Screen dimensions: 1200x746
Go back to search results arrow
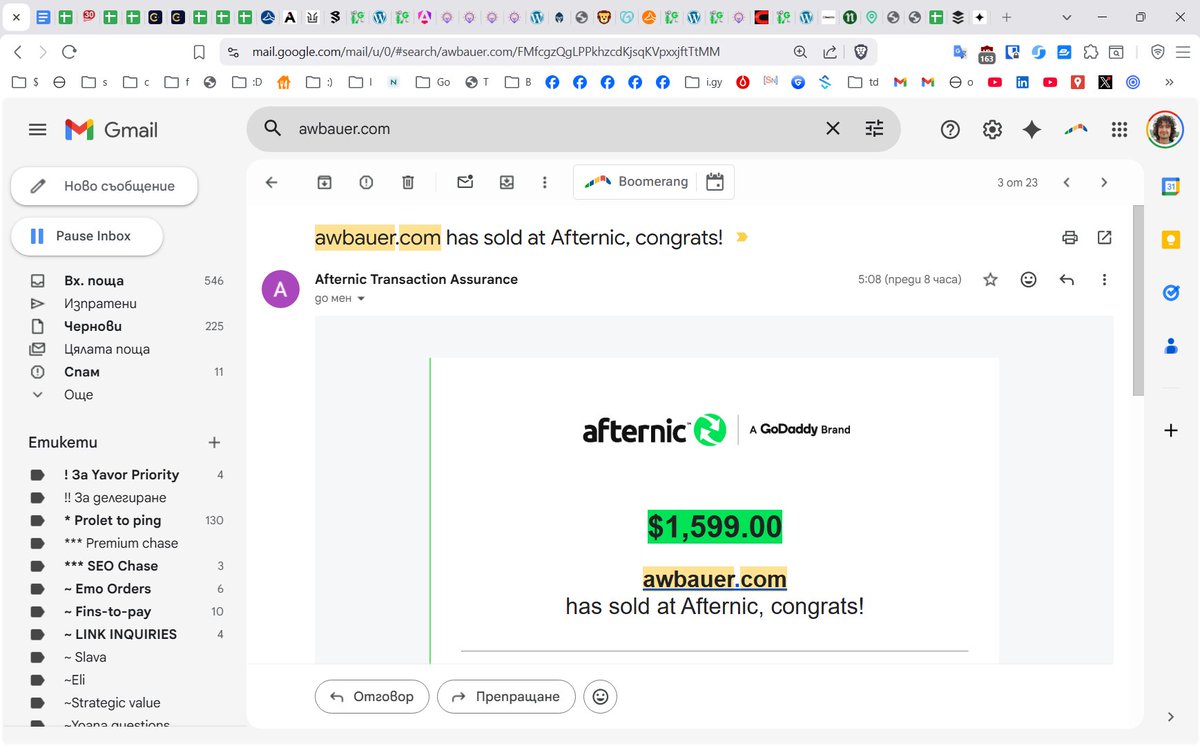tap(271, 182)
